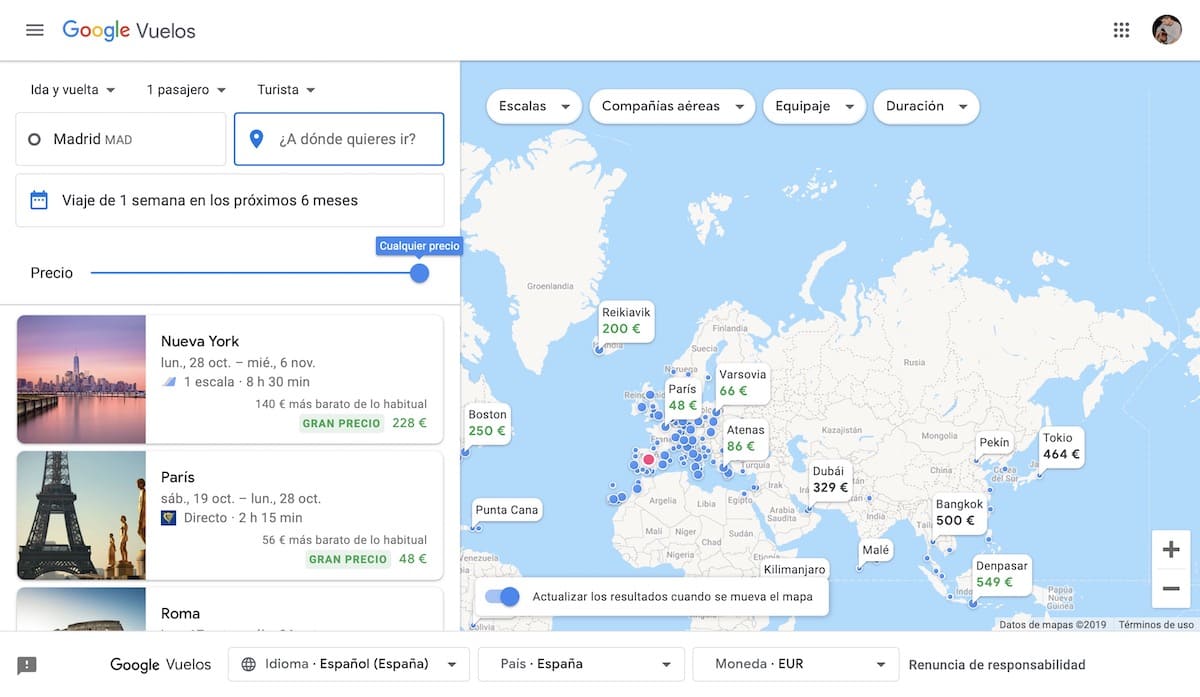
Task: Zoom in on the map
Action: coord(1171,549)
